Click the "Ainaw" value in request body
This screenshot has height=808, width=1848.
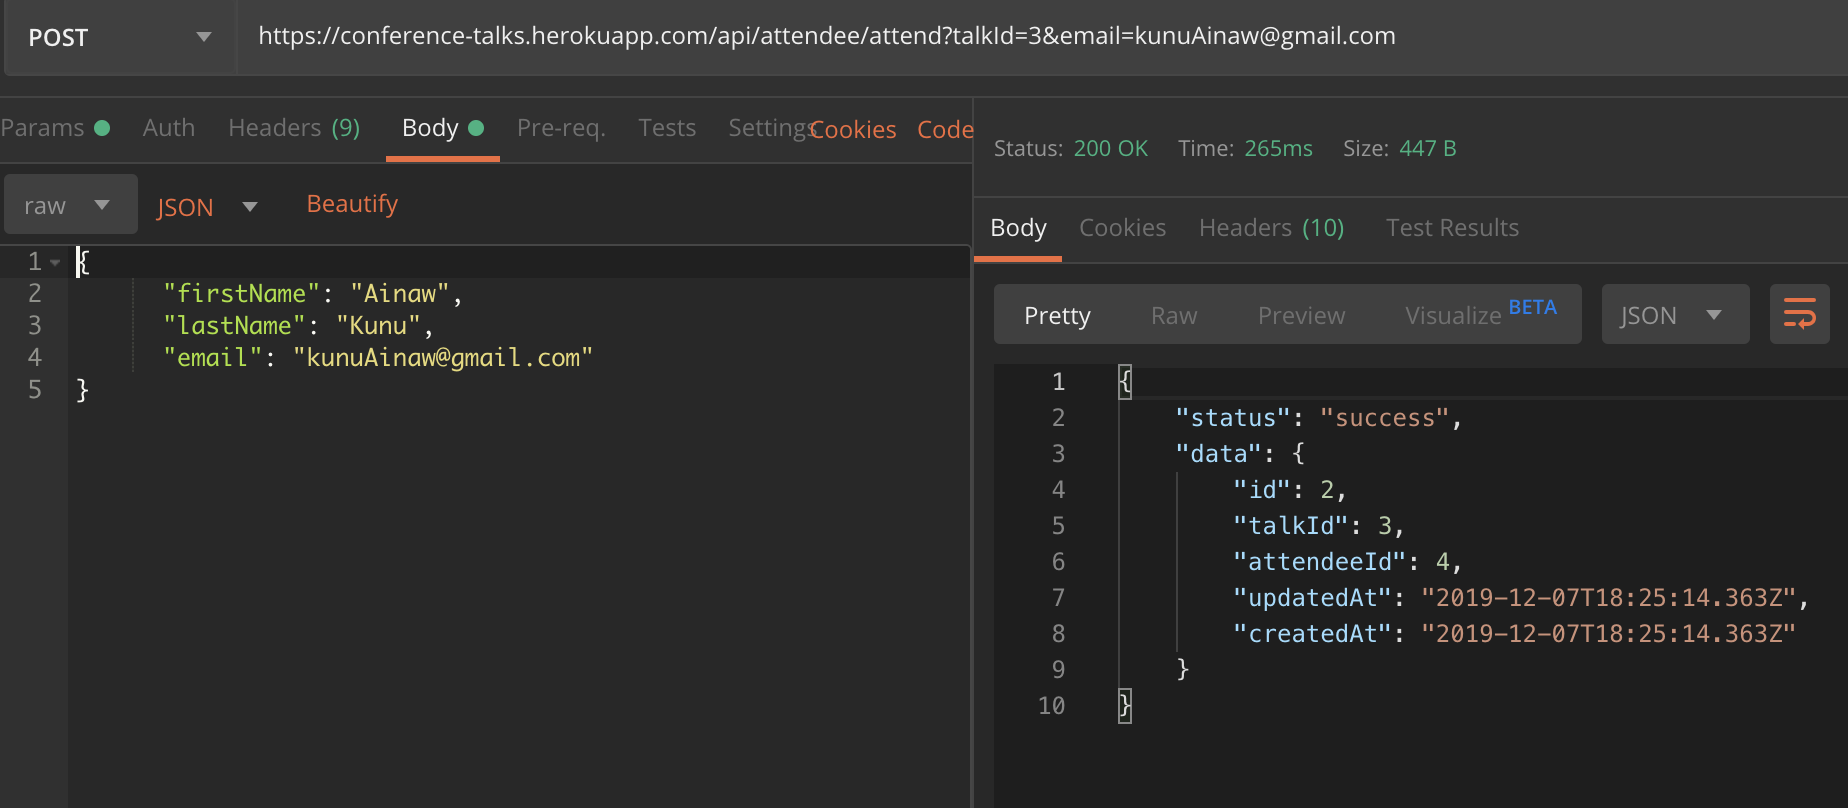click(400, 294)
